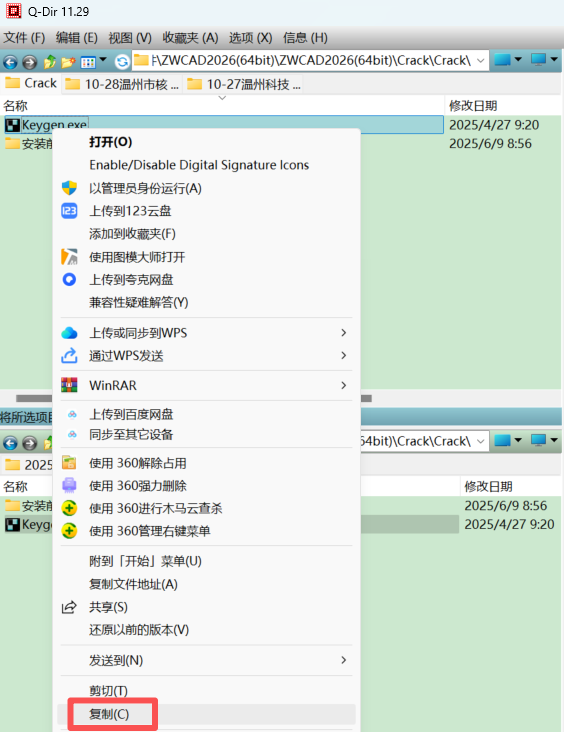Image resolution: width=564 pixels, height=732 pixels.
Task: Click date 2025/6/9 8:56 in top pane
Action: (490, 143)
